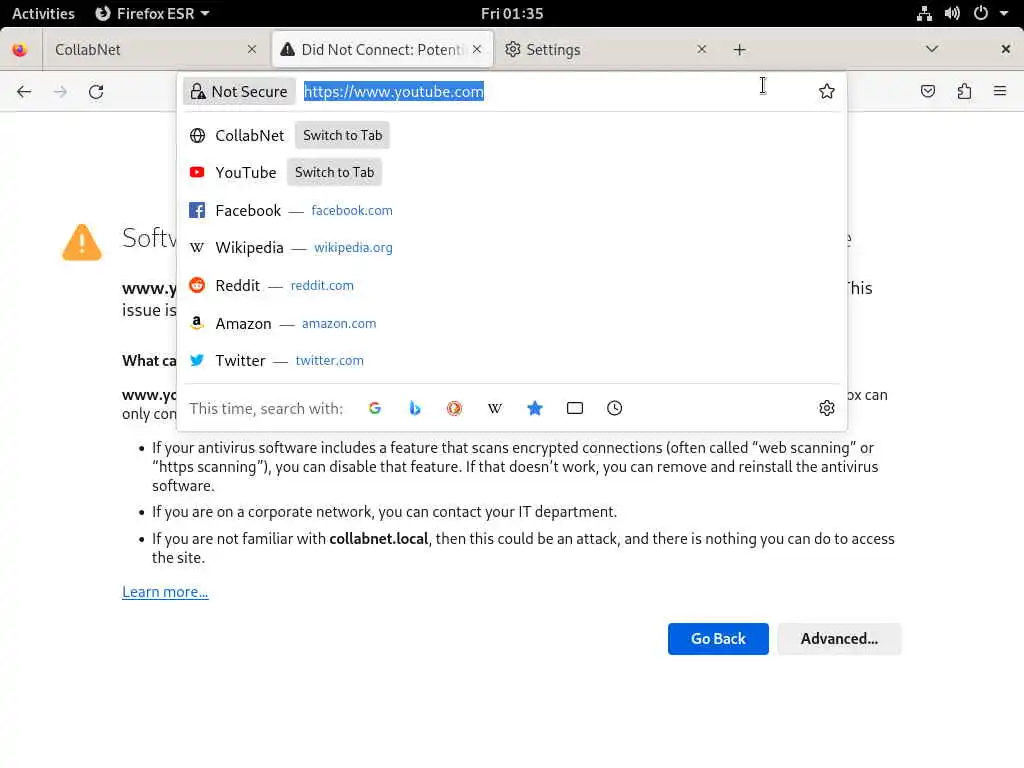Viewport: 1024px width, 768px height.
Task: Reload the current page
Action: coord(96,91)
